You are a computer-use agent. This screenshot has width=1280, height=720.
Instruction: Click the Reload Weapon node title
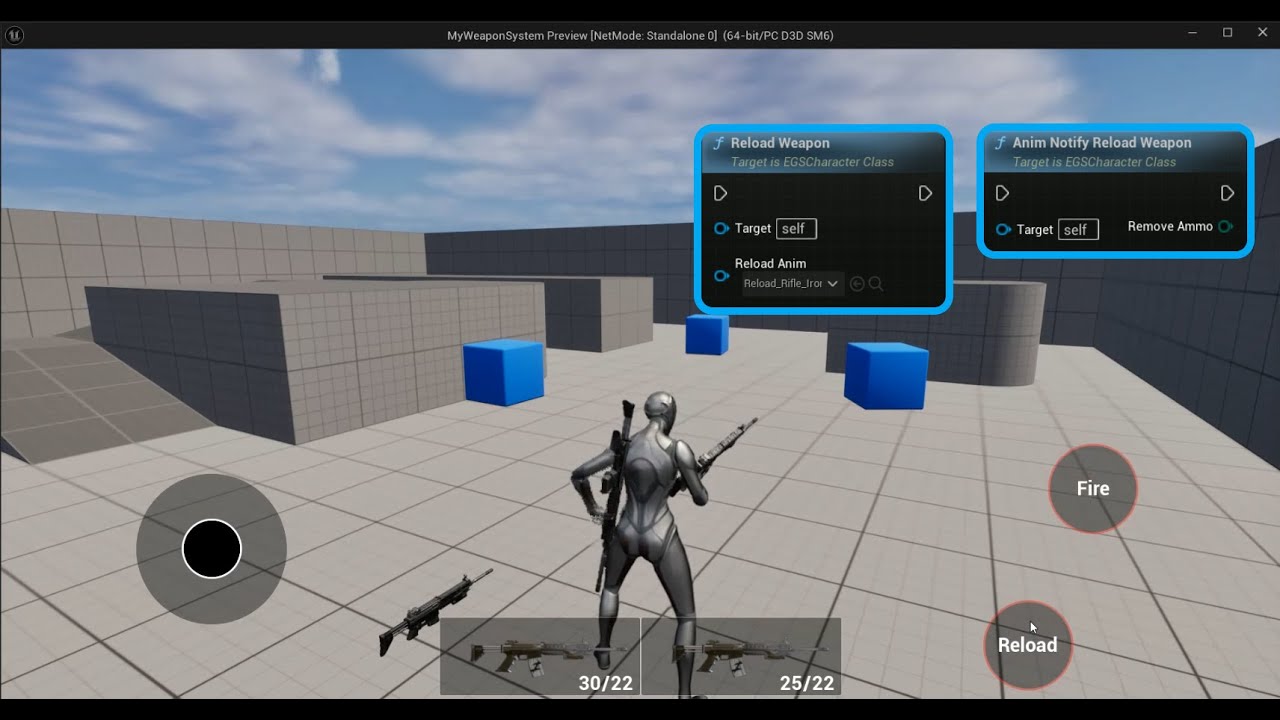click(x=780, y=143)
